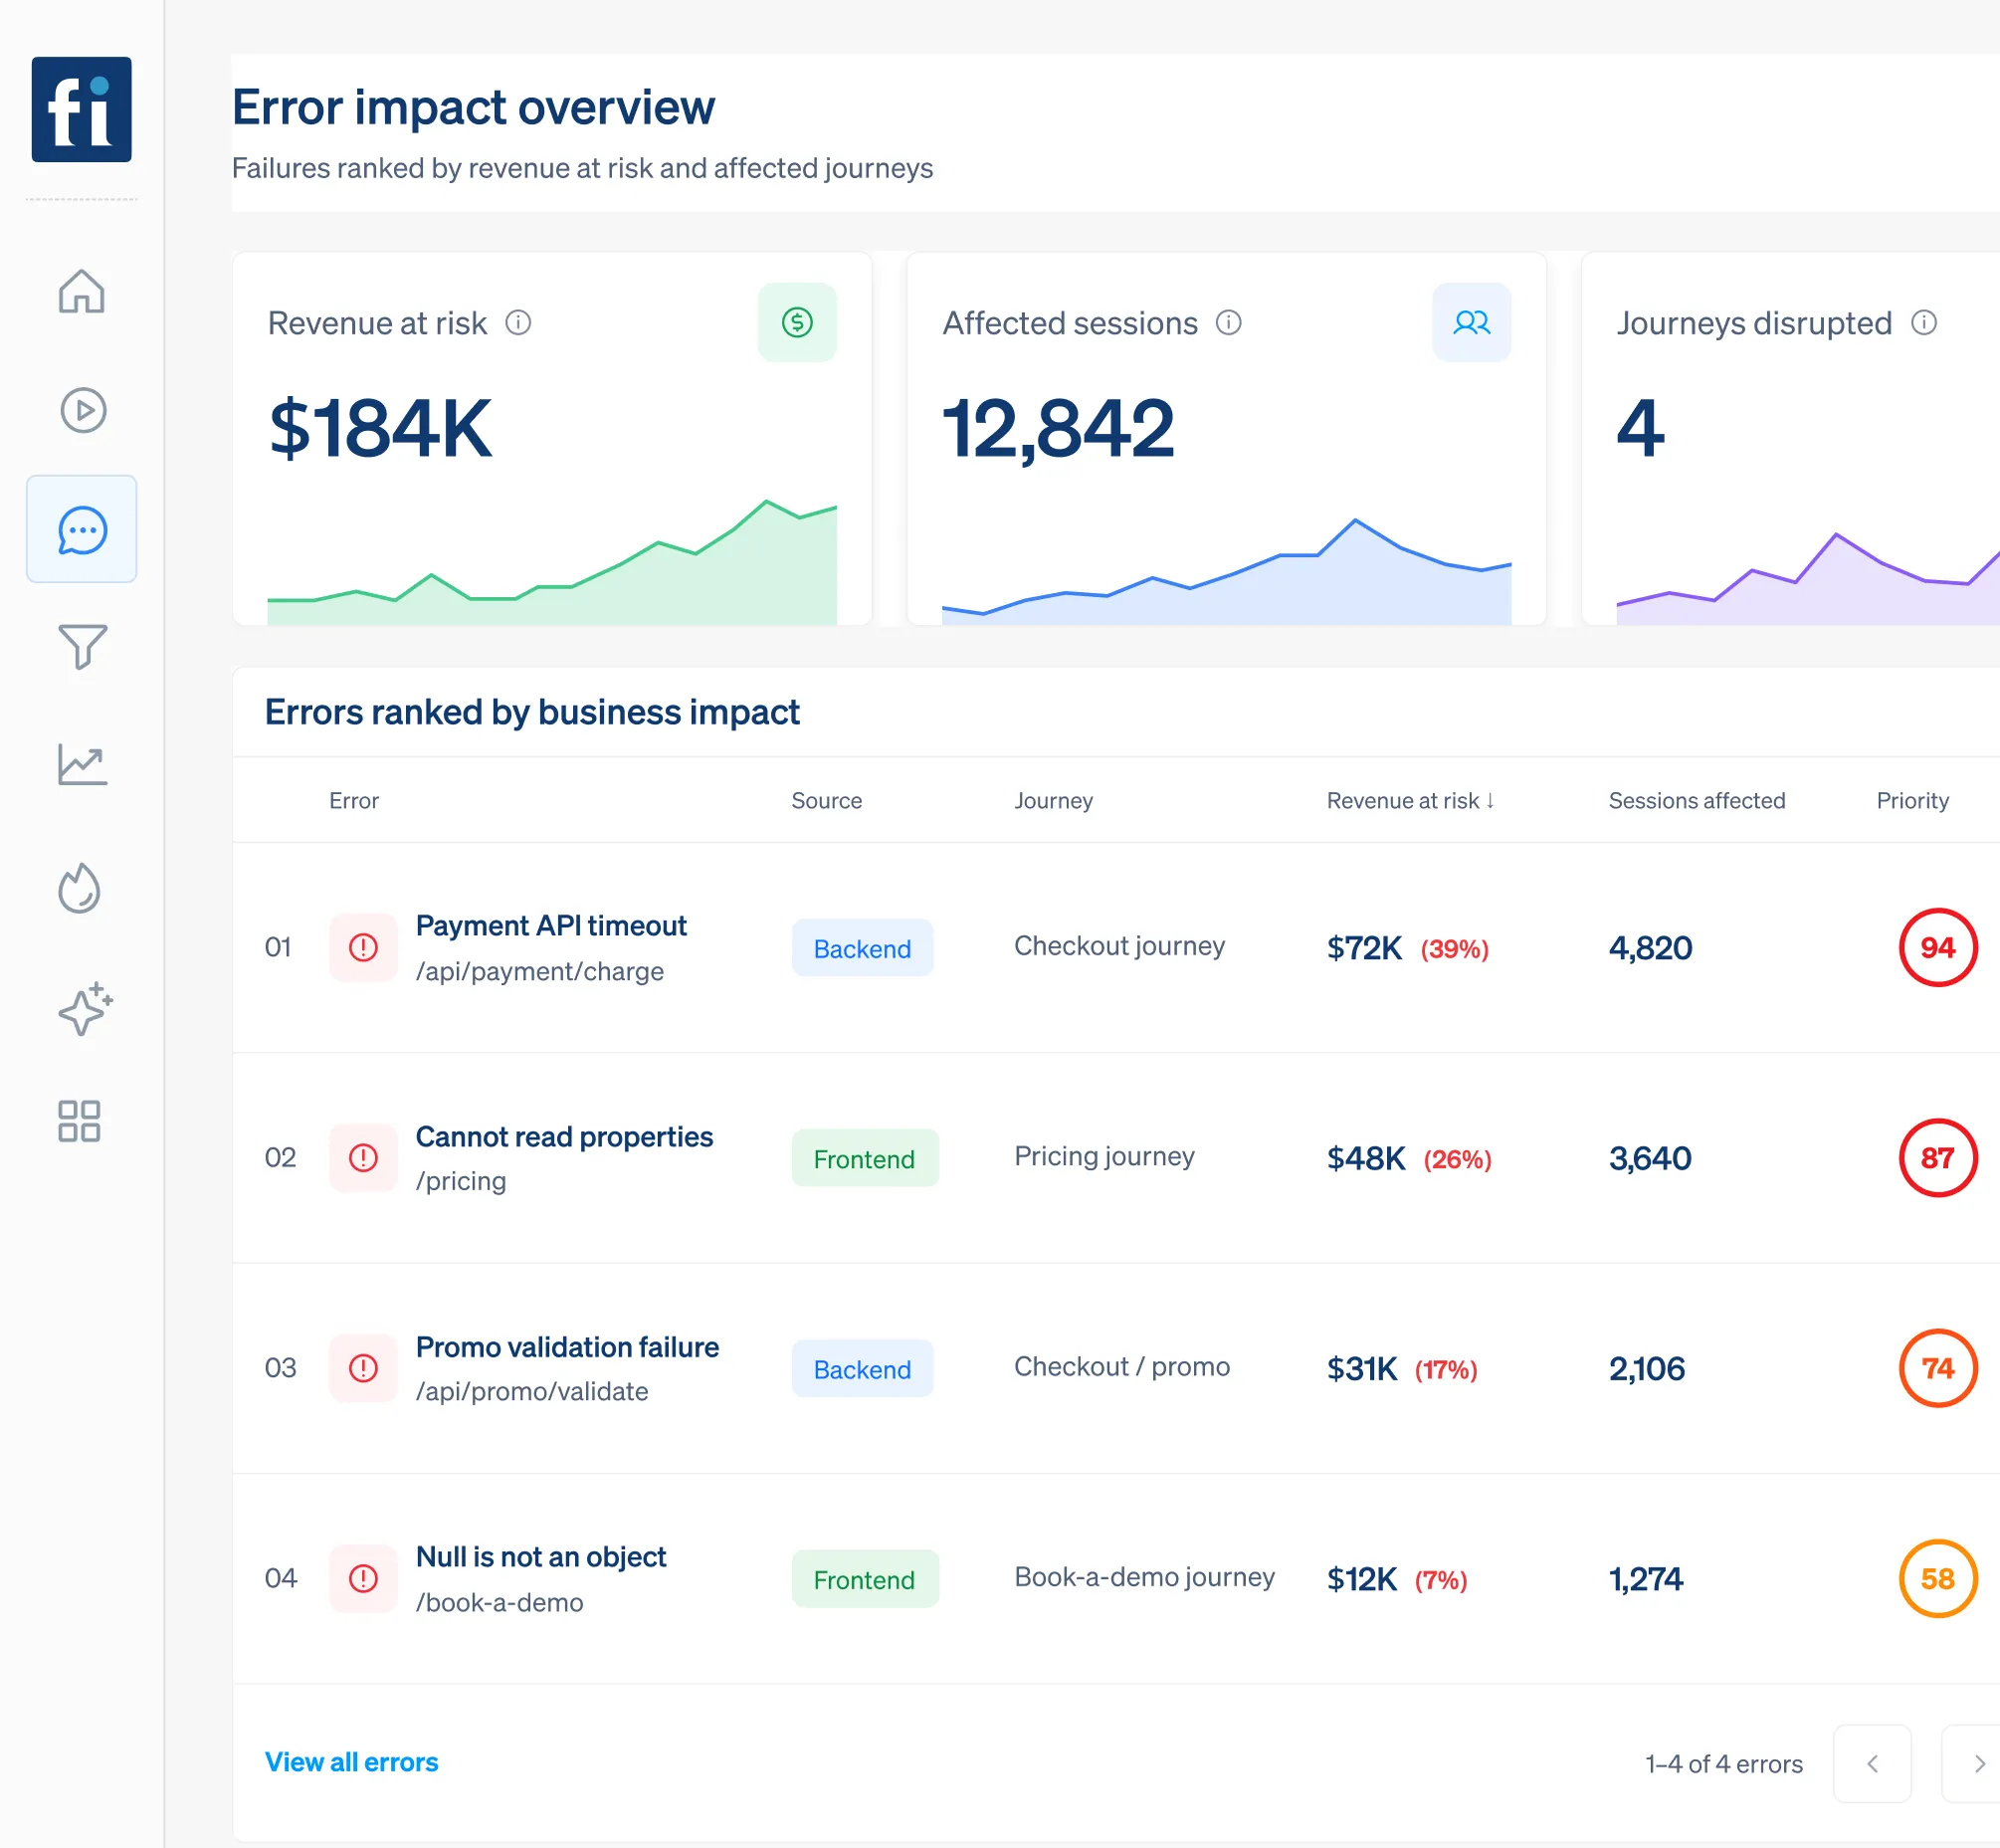The height and width of the screenshot is (1848, 2000).
Task: Click alert icon for Promo validation failure
Action: tap(363, 1368)
